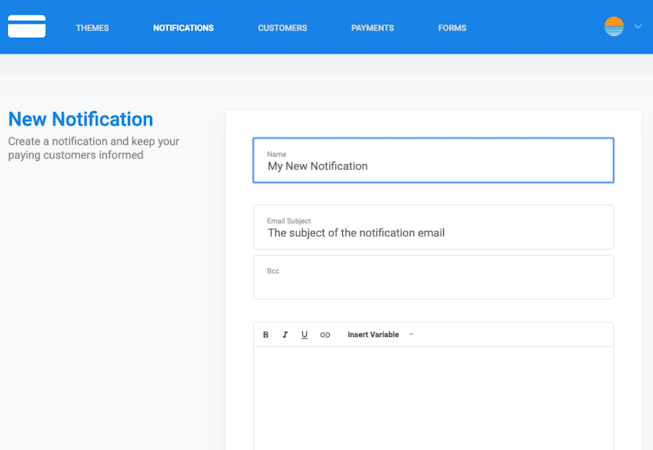
Task: Click the credit card logo icon
Action: [27, 26]
